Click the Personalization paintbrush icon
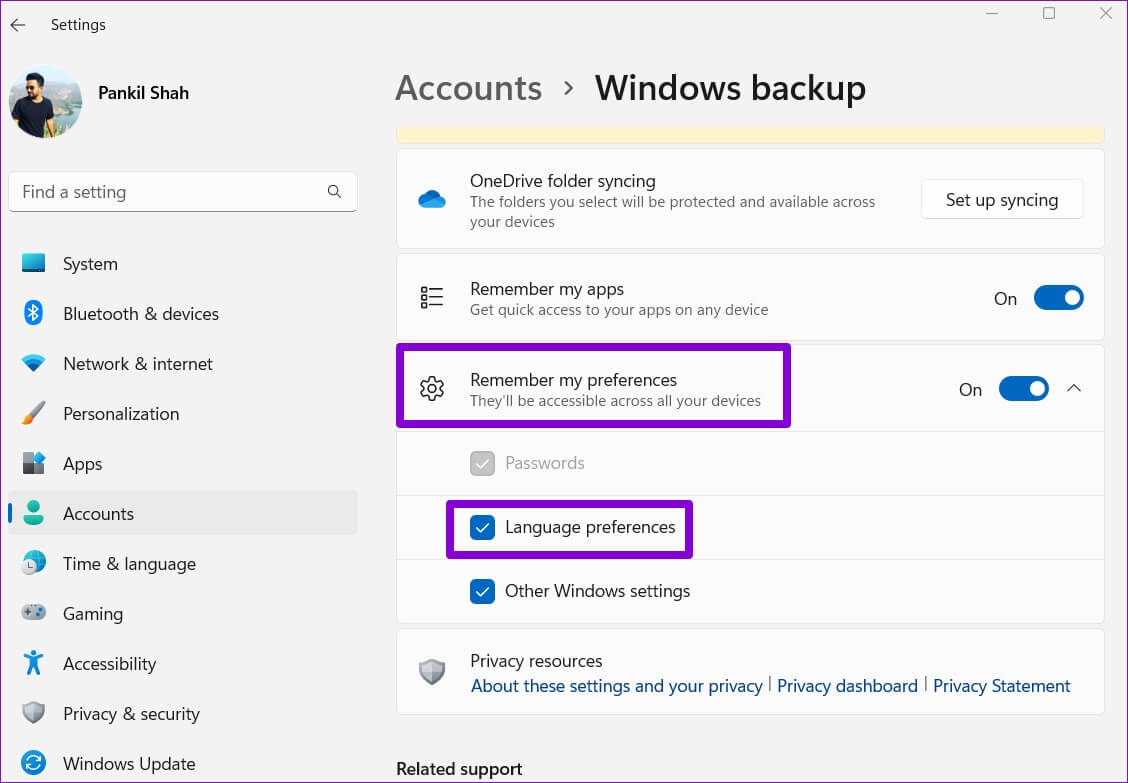This screenshot has height=783, width=1128. [33, 413]
